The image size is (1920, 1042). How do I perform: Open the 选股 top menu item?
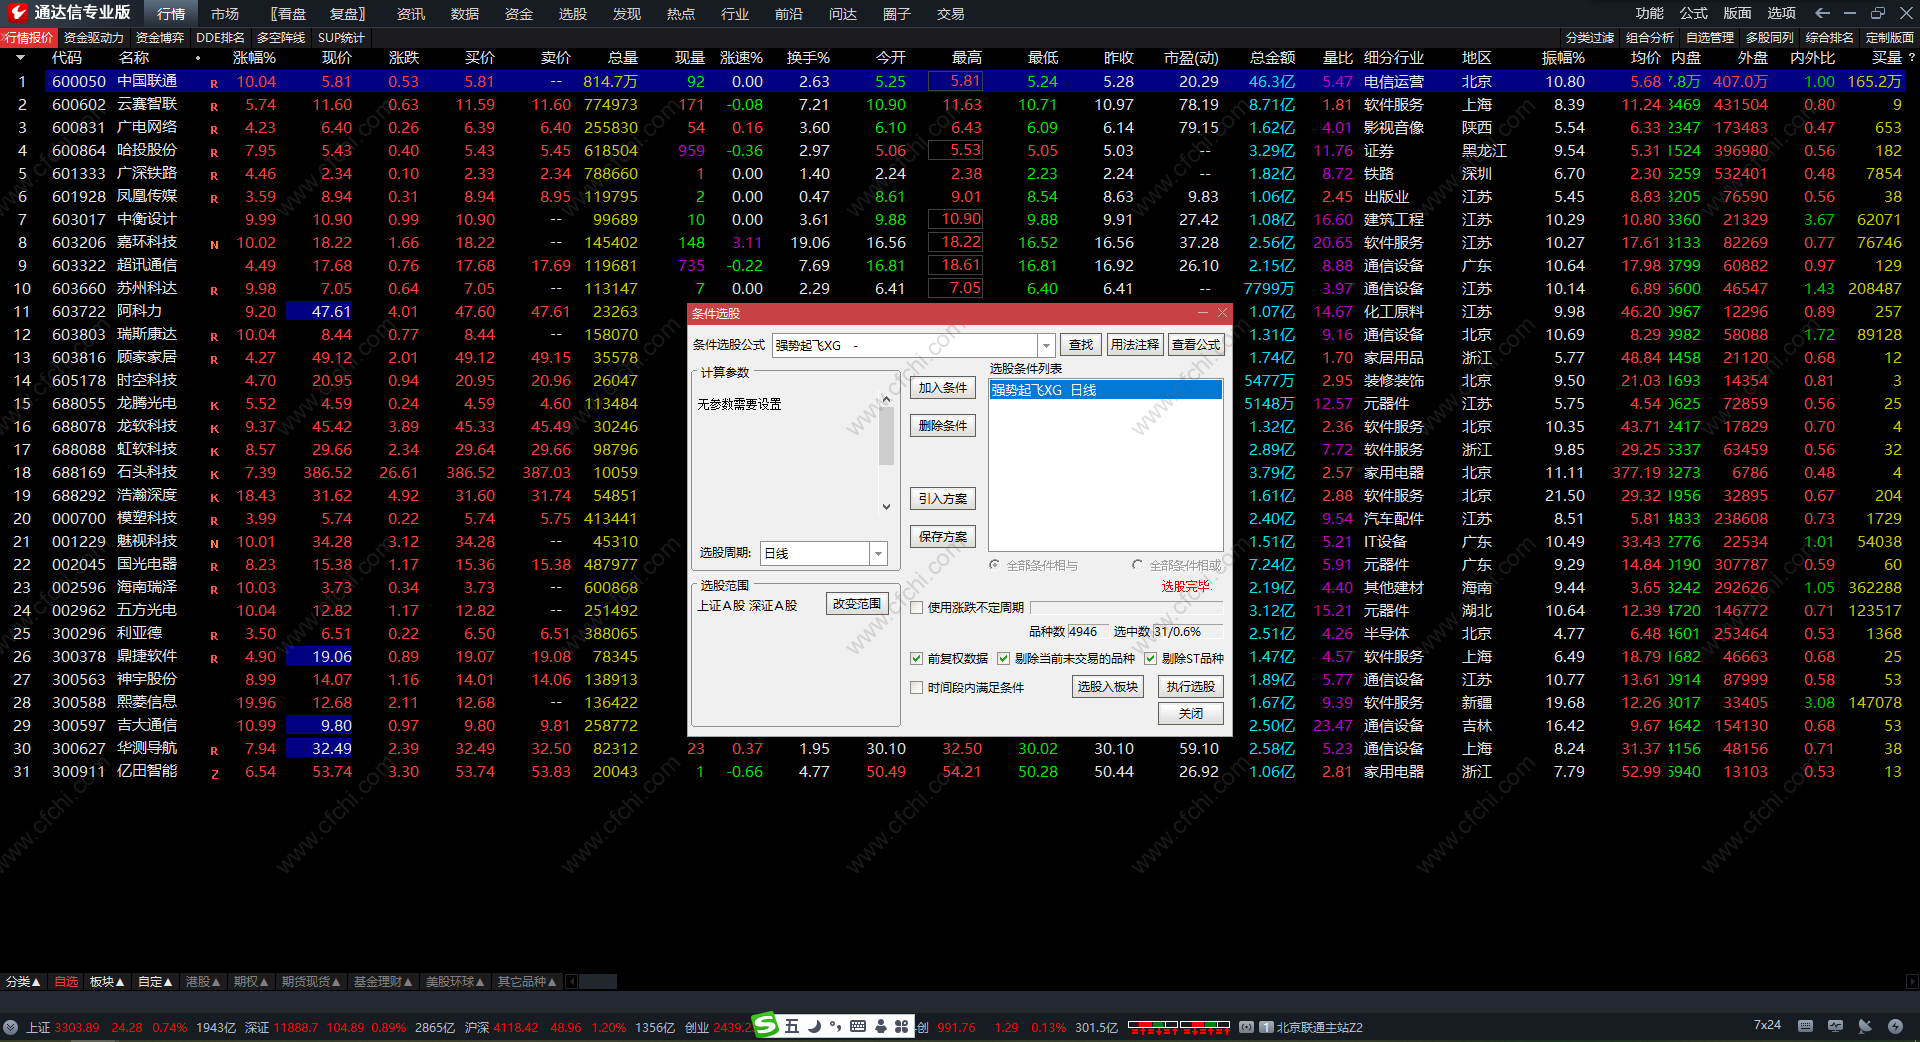coord(573,14)
